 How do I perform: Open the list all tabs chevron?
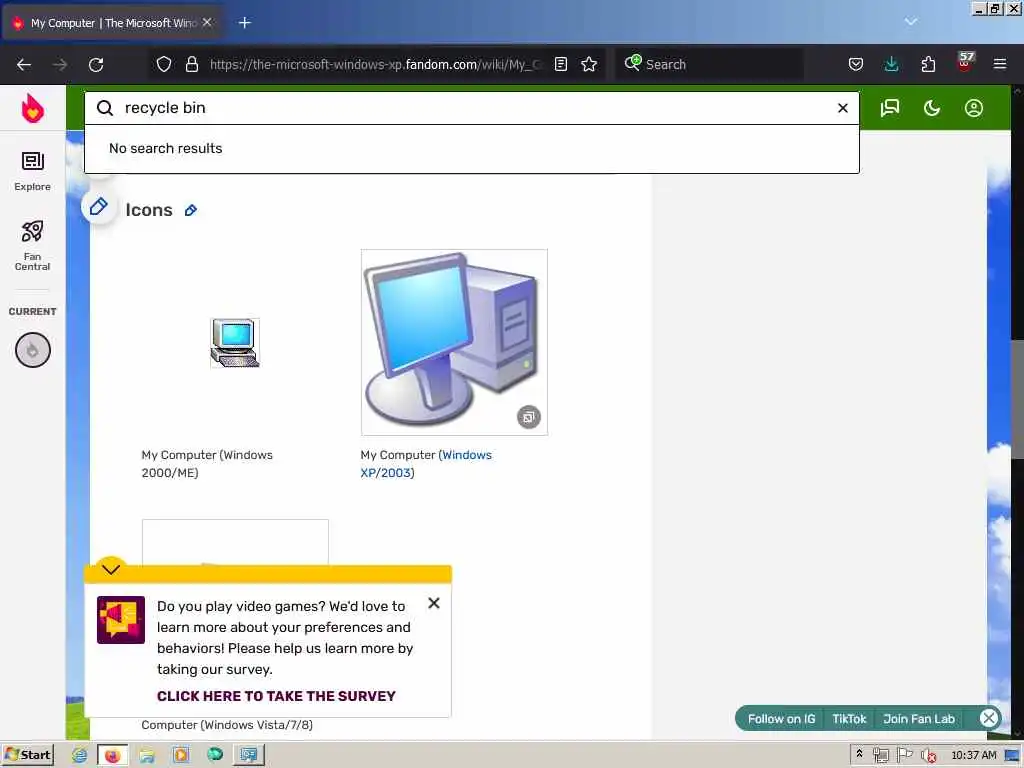911,22
